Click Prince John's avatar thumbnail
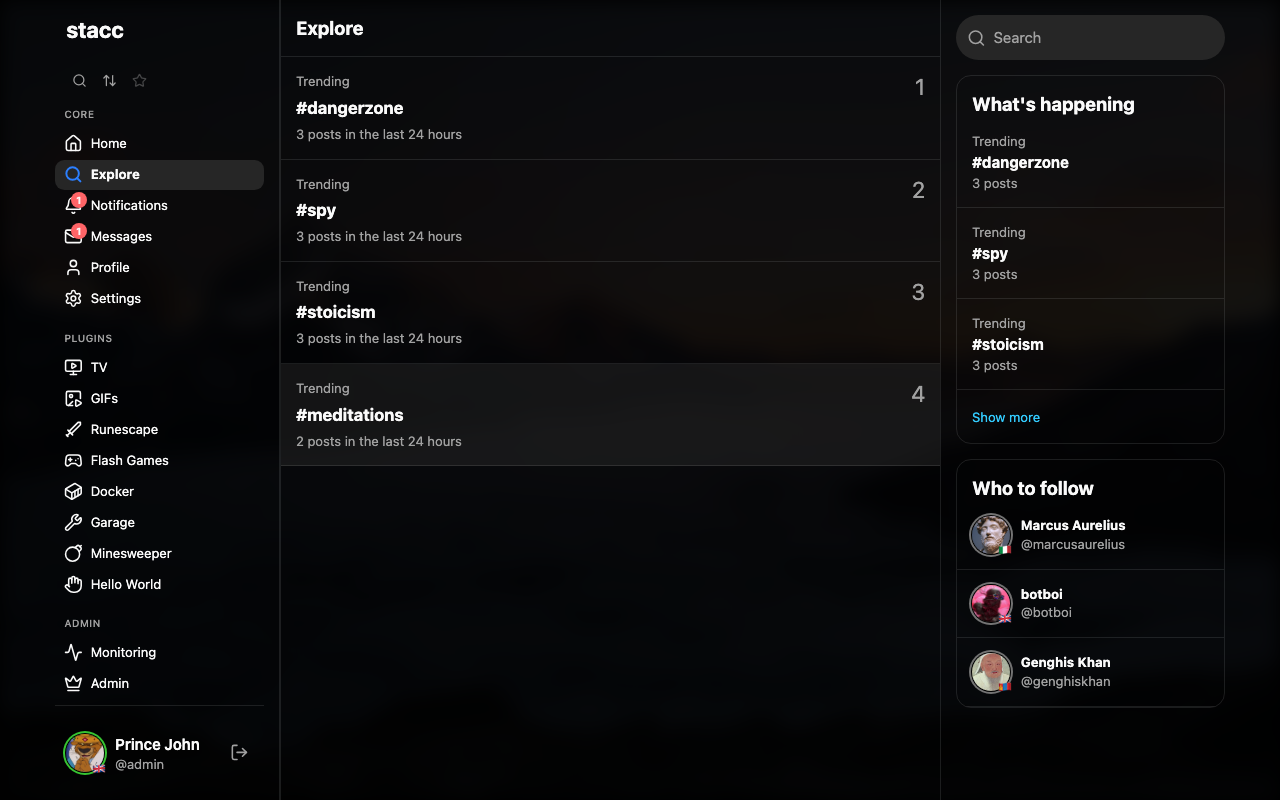 [x=85, y=752]
